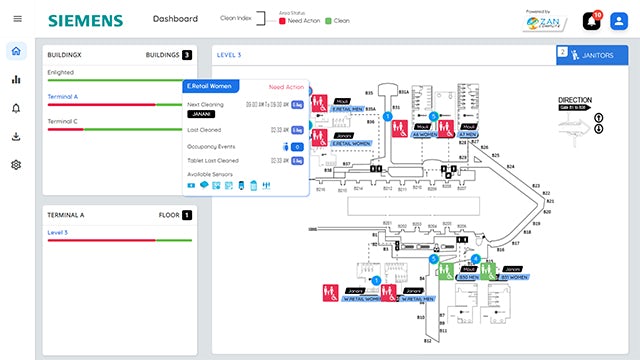Click Clean green legend swatch
The image size is (640, 360).
click(328, 21)
